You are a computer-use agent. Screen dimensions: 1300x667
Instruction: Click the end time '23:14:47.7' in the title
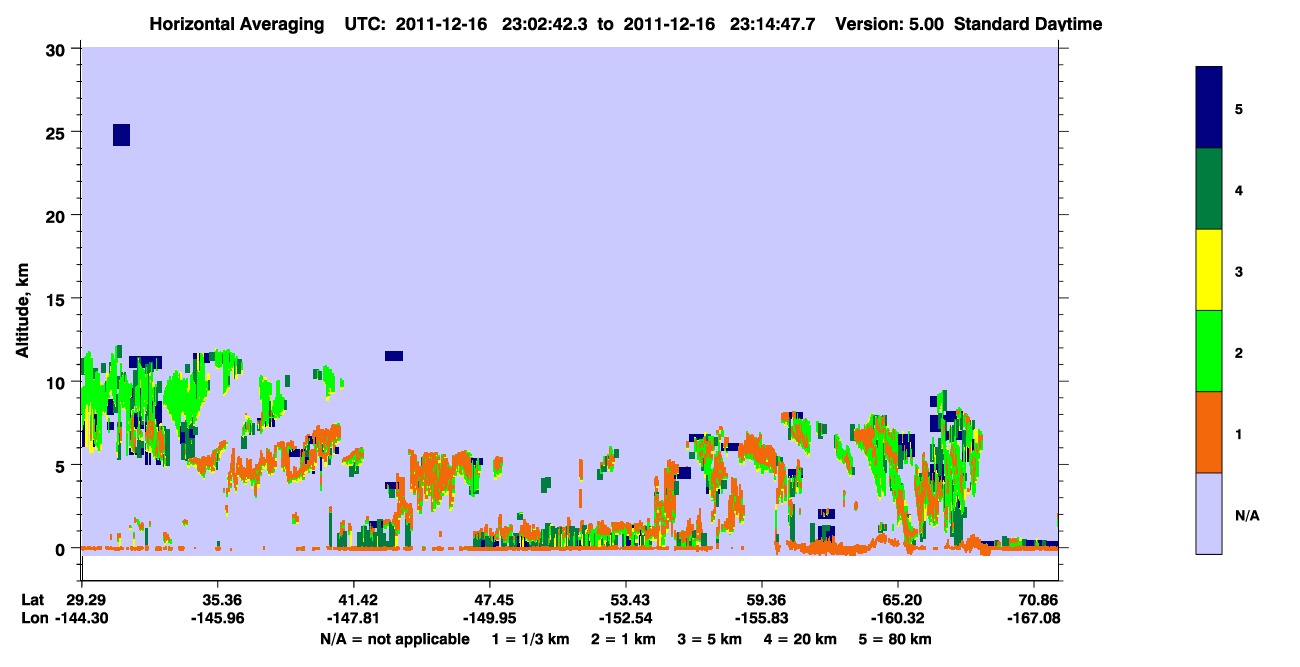pyautogui.click(x=774, y=24)
